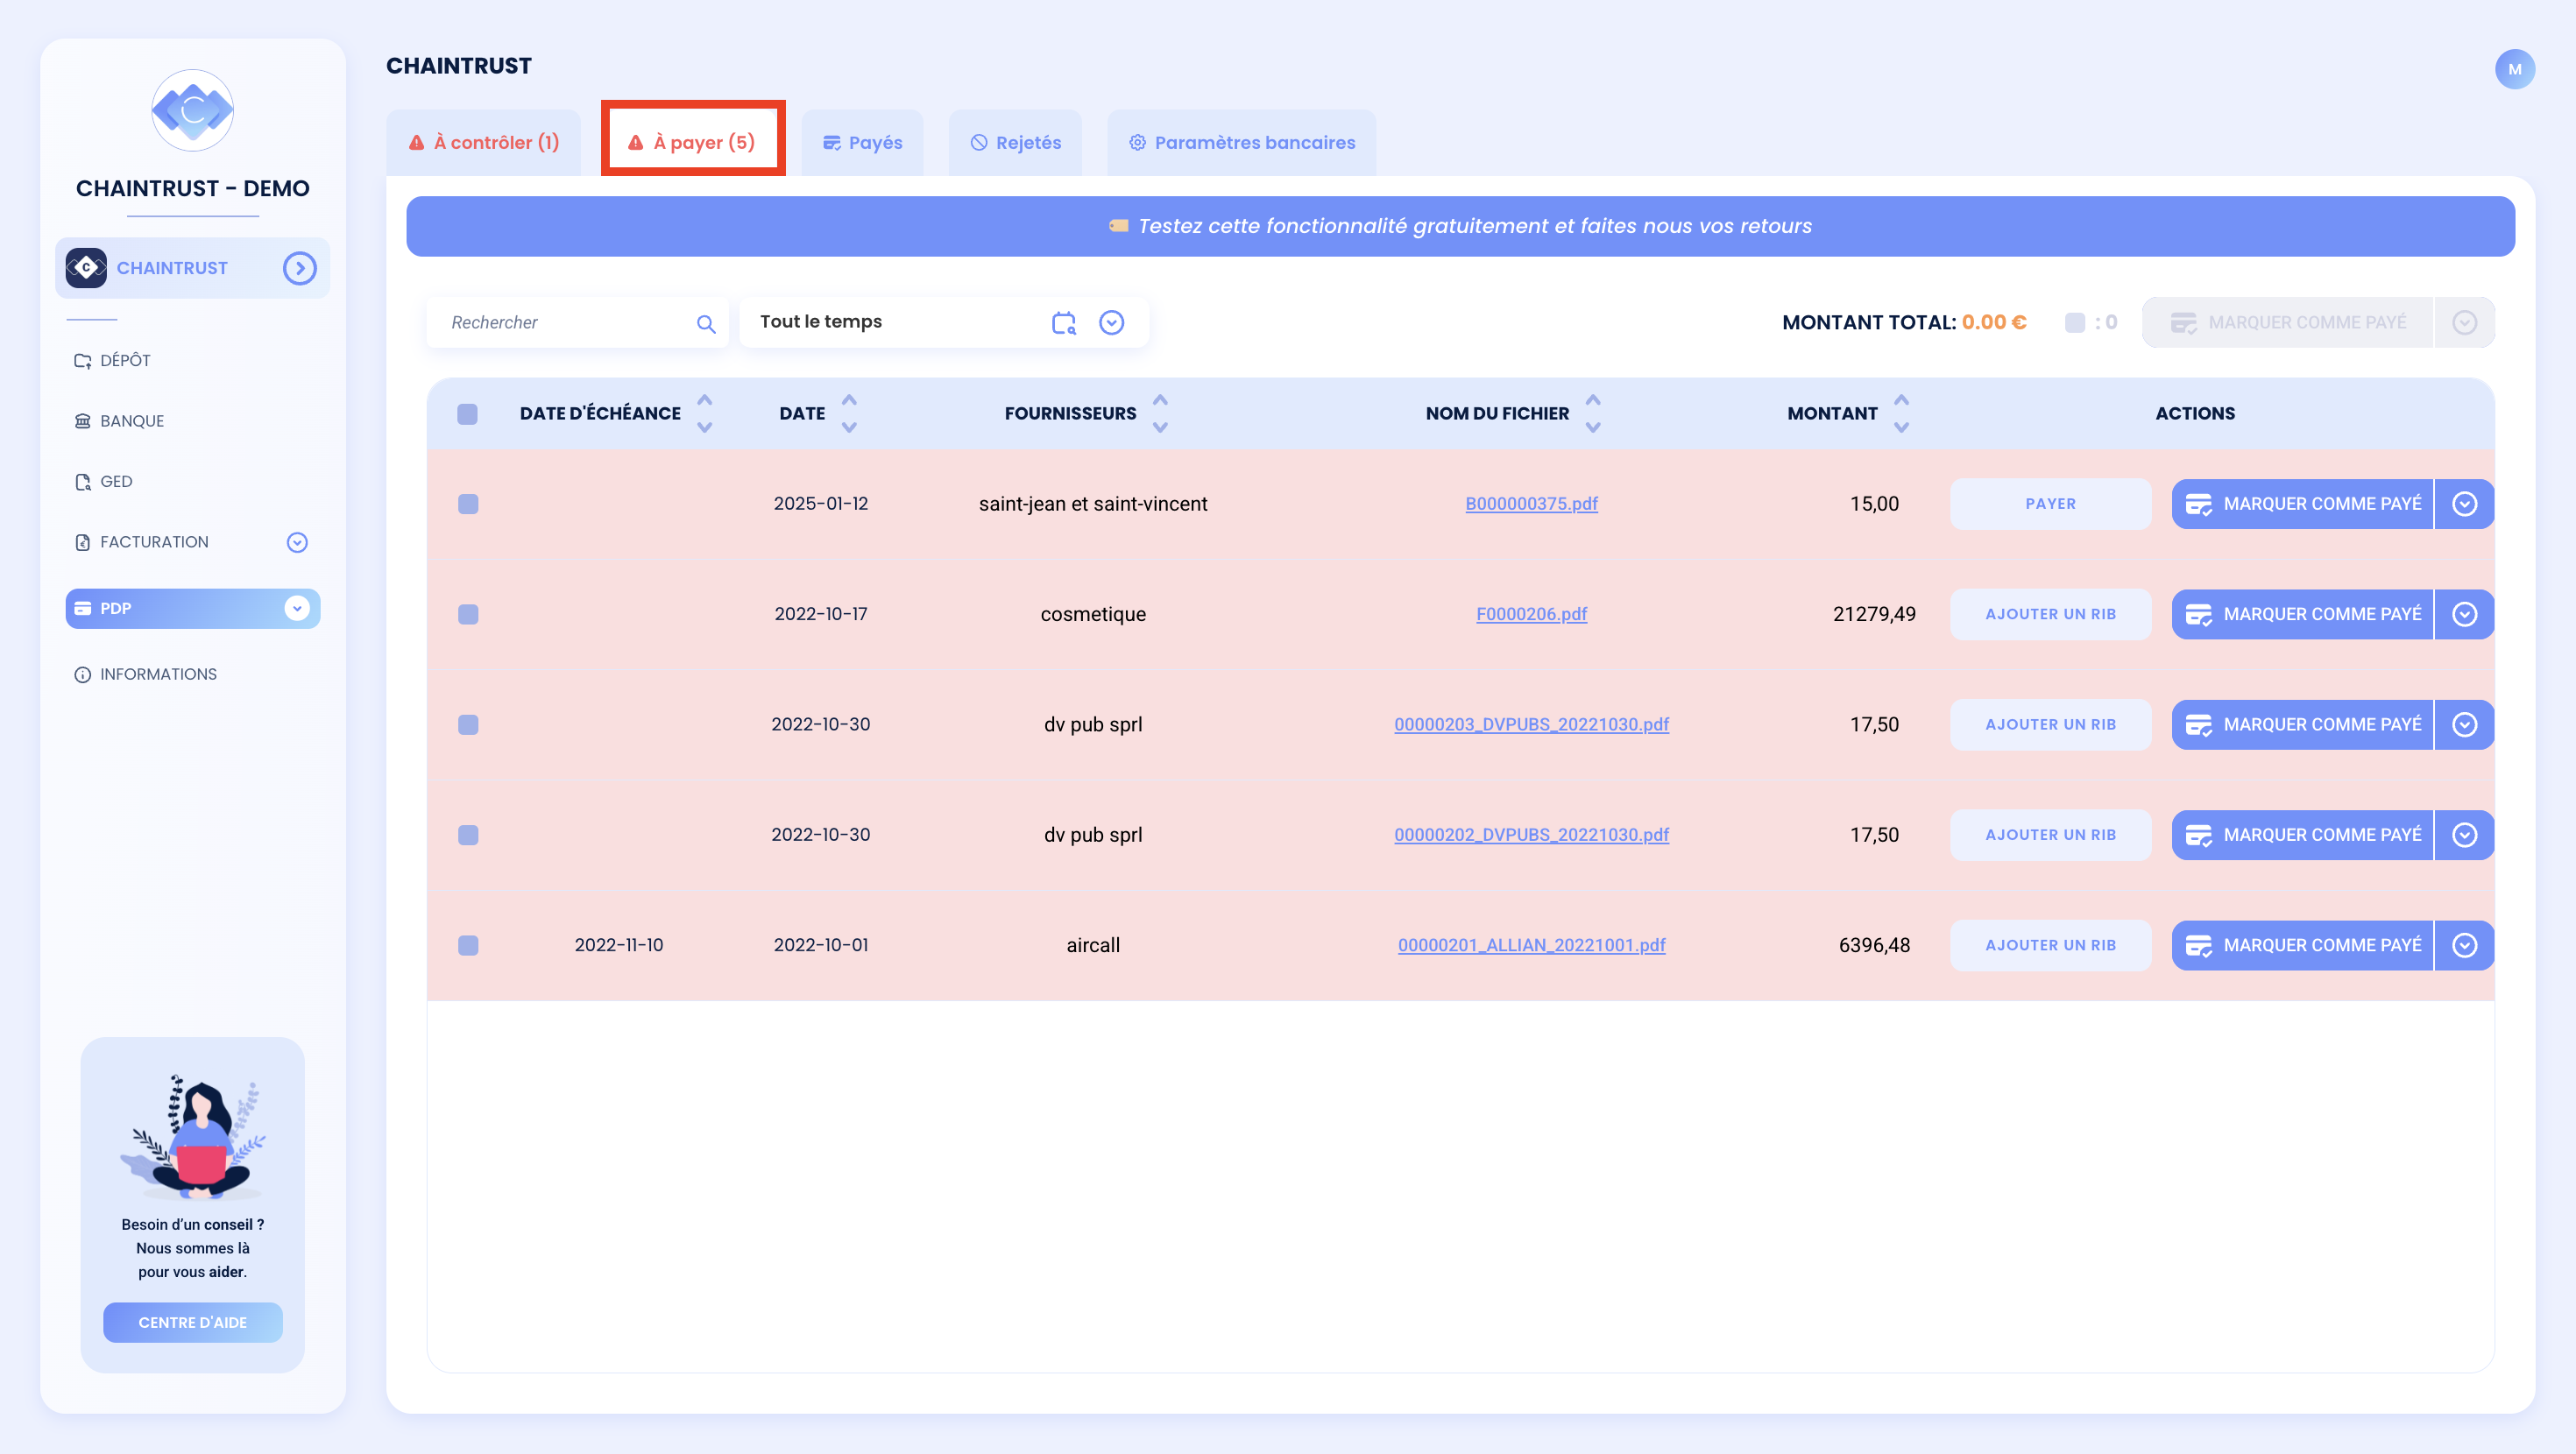The image size is (2576, 1454).
Task: Open the calendar date picker icon
Action: tap(1063, 322)
